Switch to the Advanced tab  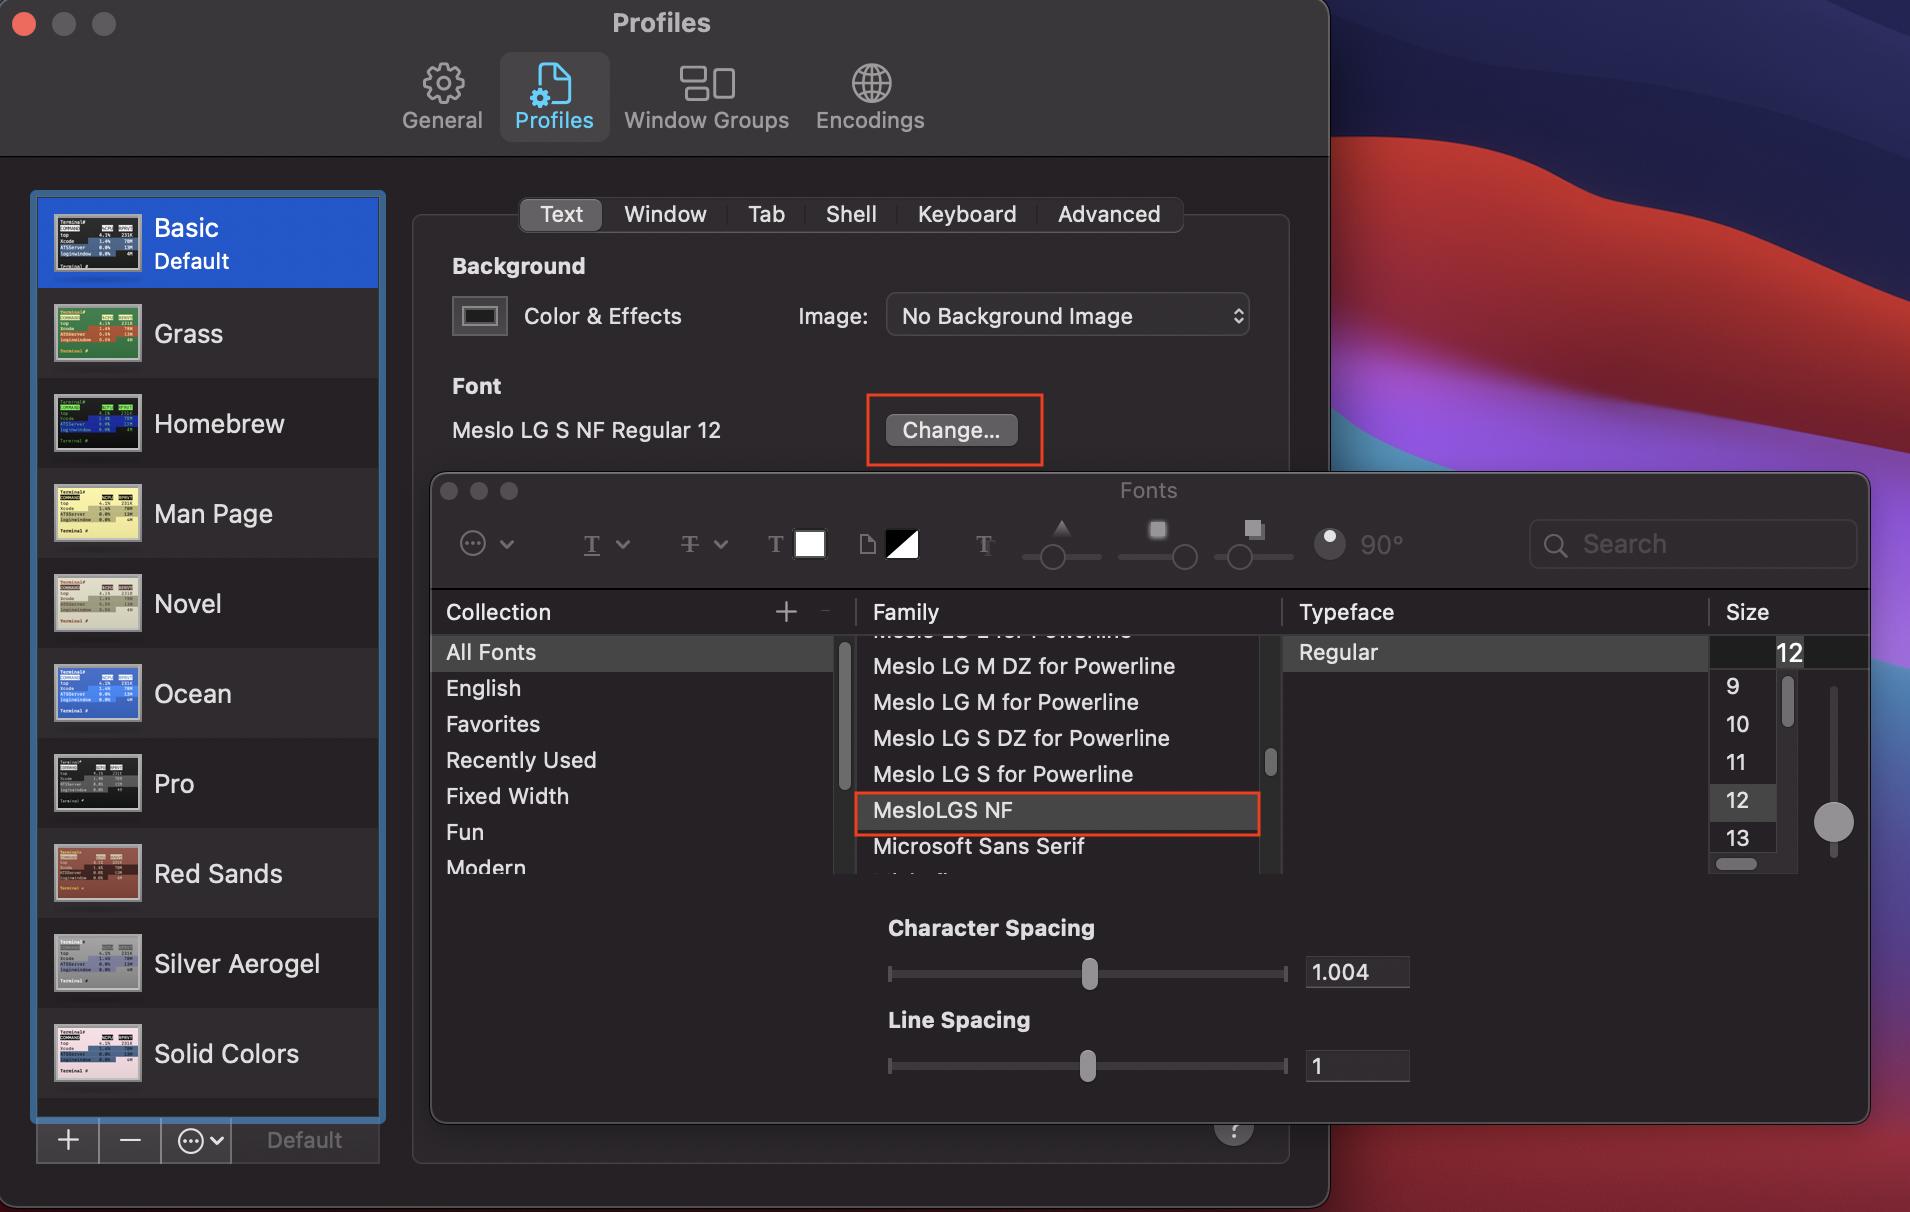1109,214
